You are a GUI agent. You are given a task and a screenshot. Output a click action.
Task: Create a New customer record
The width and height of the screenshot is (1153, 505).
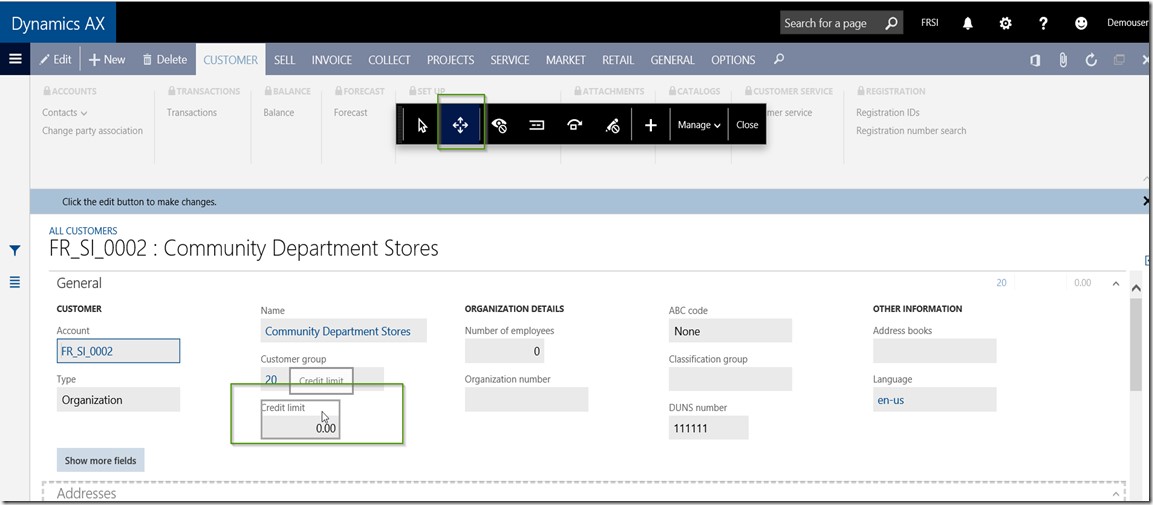click(107, 60)
